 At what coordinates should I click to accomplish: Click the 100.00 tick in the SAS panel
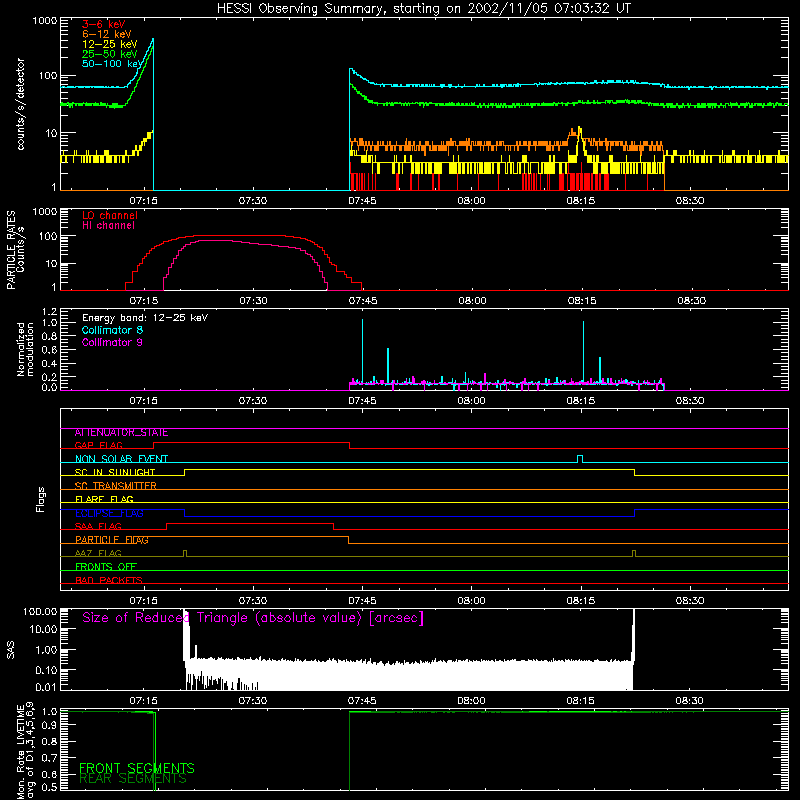tap(40, 611)
